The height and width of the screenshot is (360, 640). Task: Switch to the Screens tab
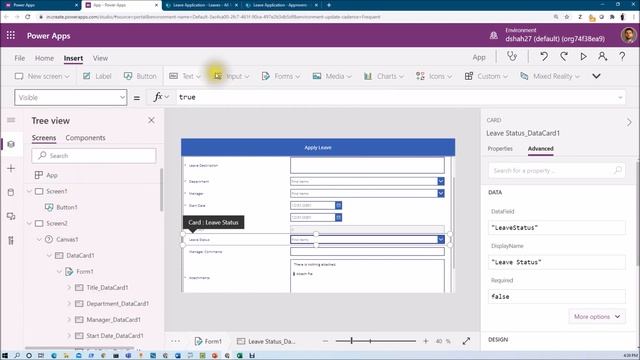(44, 138)
